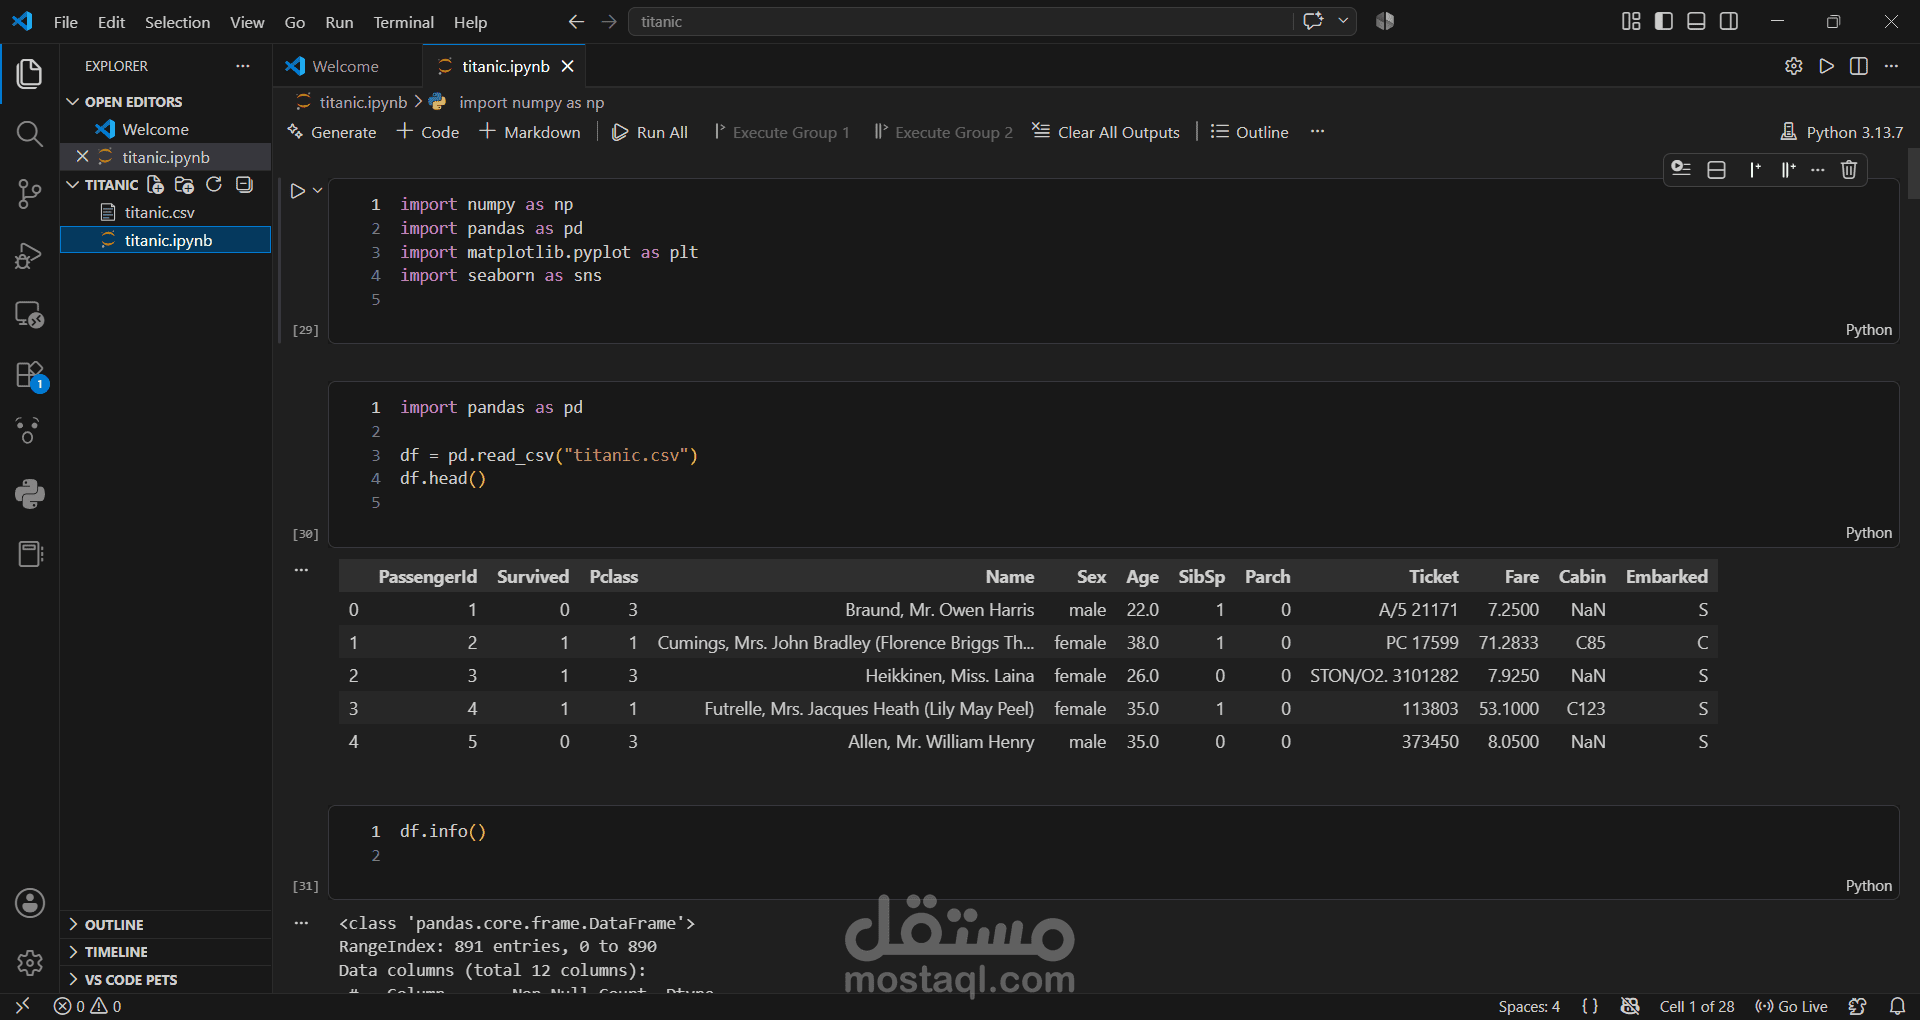
Task: Open the Copilot chat icon in title bar
Action: 1313,21
